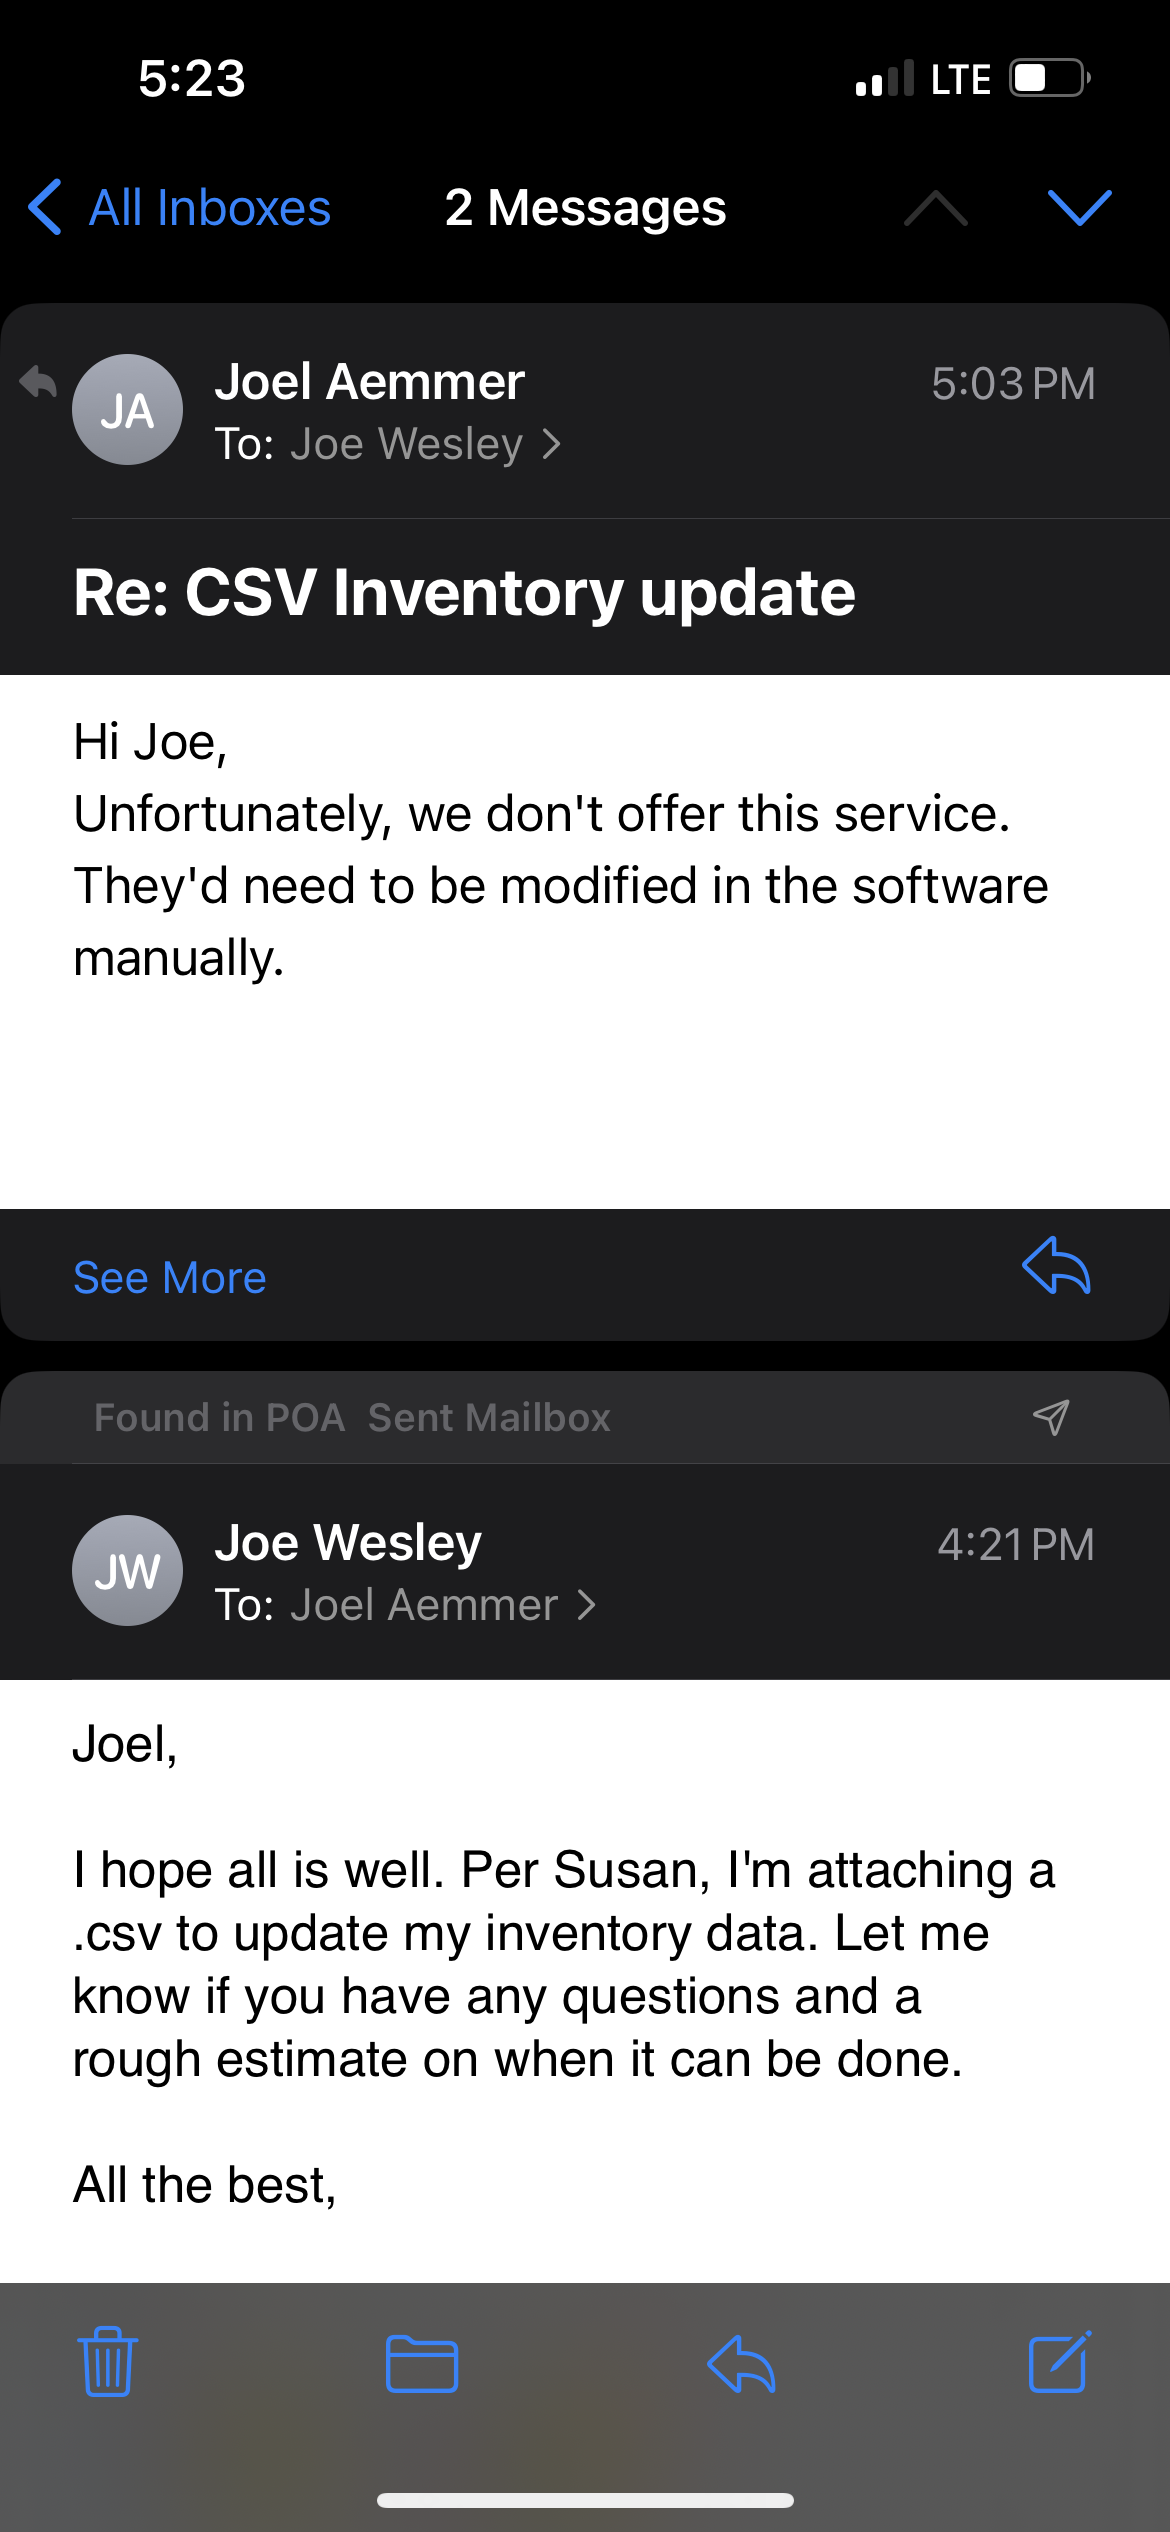Tap the sent paper-plane icon
Screen dimensions: 1170x2532
coord(1051,1417)
